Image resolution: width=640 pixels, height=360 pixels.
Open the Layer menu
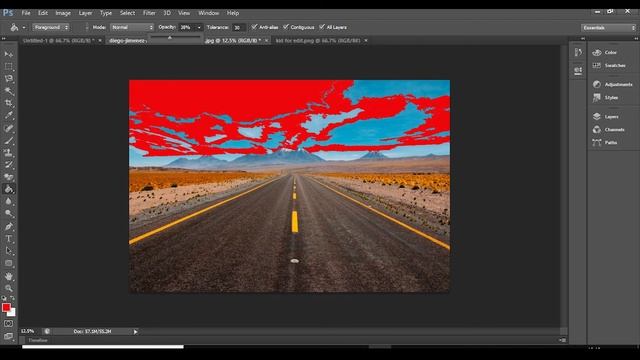85,13
